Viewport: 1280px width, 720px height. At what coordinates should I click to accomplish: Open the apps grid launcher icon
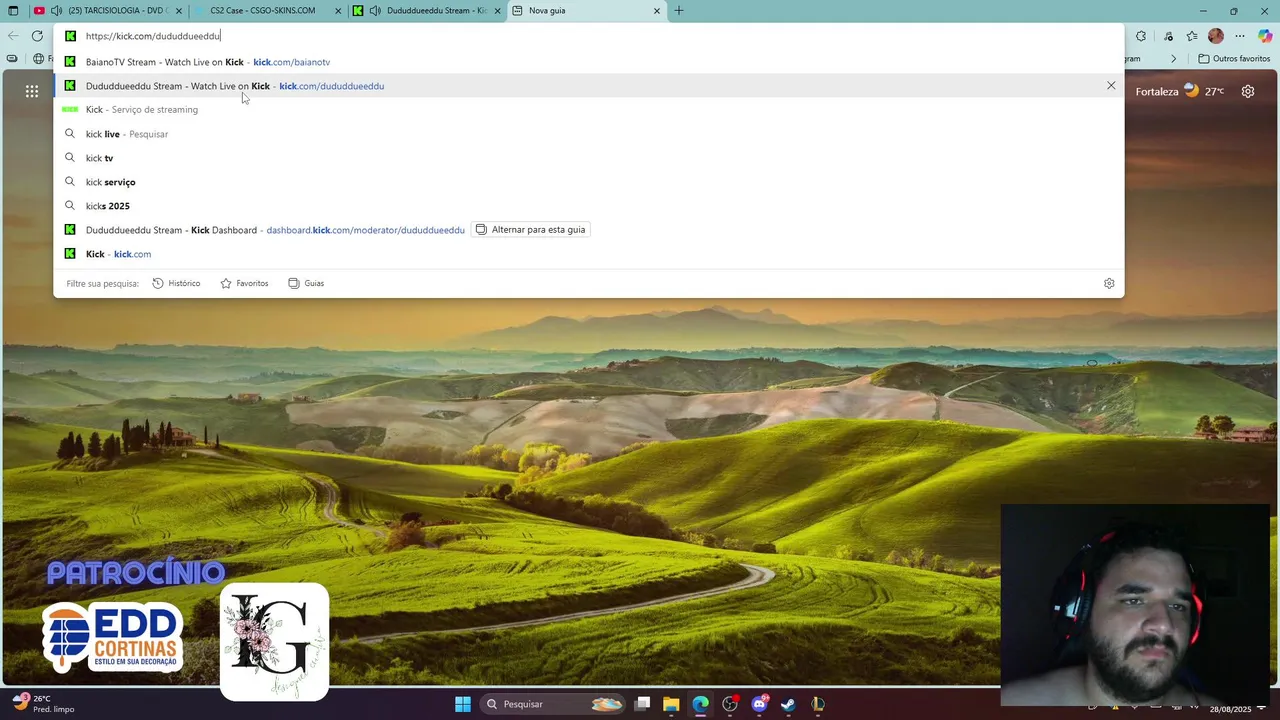click(x=32, y=91)
